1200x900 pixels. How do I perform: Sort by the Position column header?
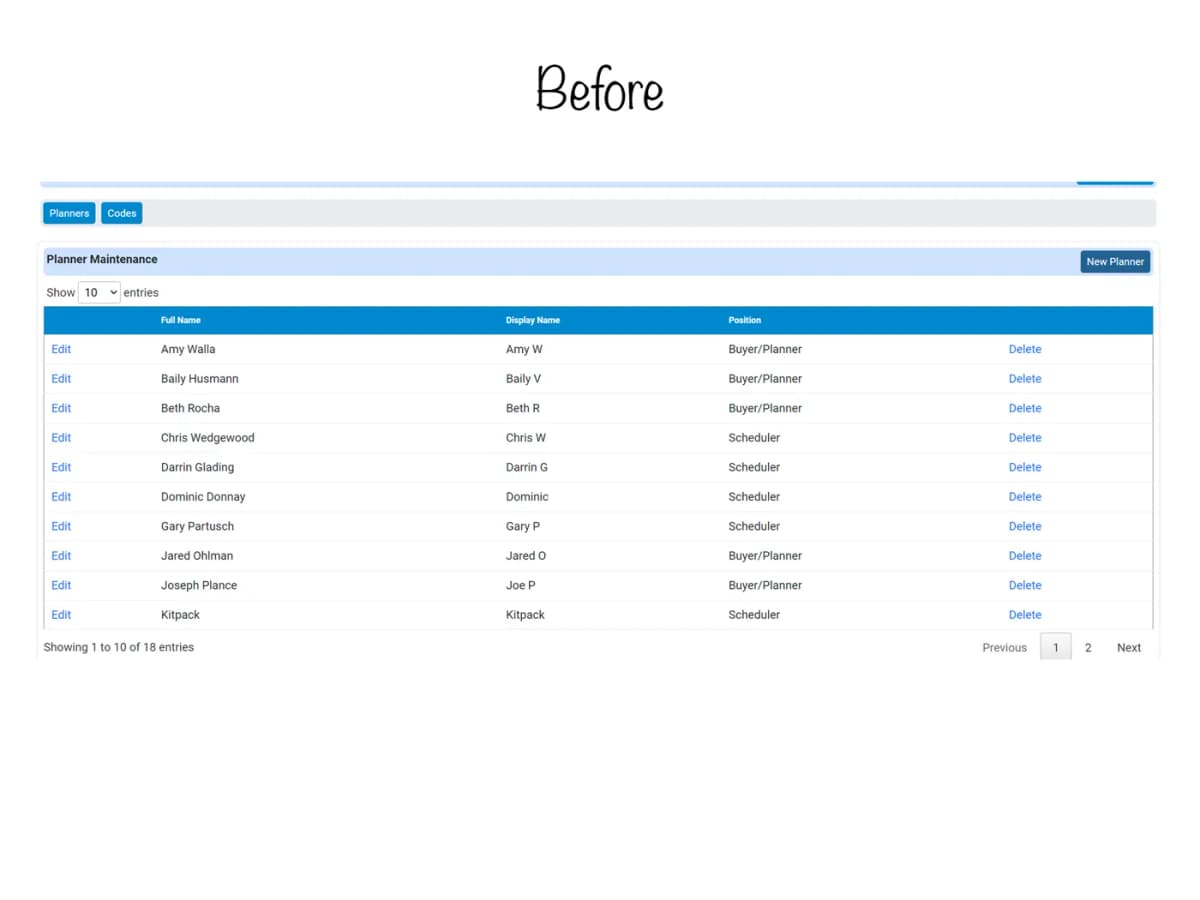coord(745,320)
